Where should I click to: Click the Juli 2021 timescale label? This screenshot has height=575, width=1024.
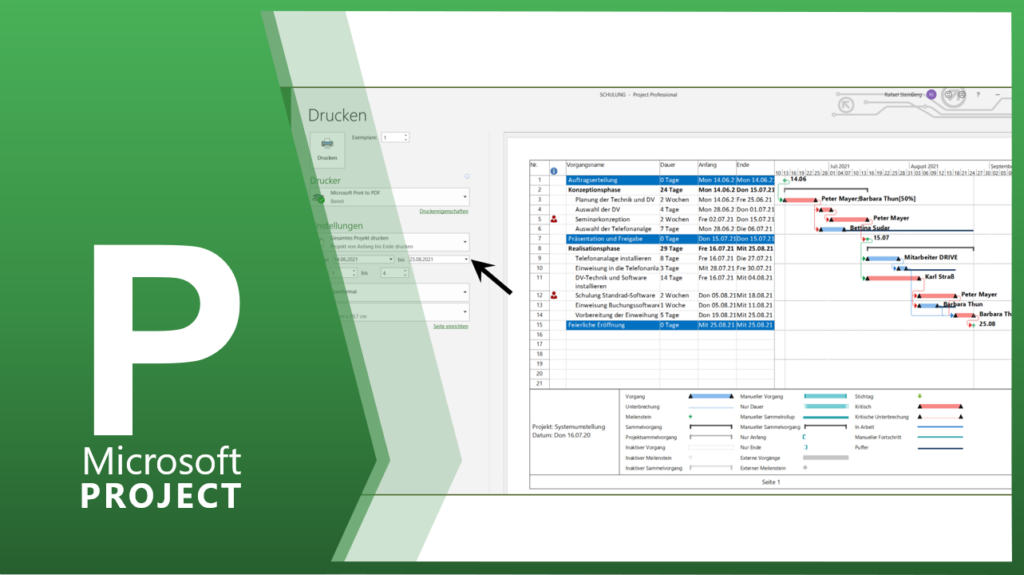coord(840,167)
